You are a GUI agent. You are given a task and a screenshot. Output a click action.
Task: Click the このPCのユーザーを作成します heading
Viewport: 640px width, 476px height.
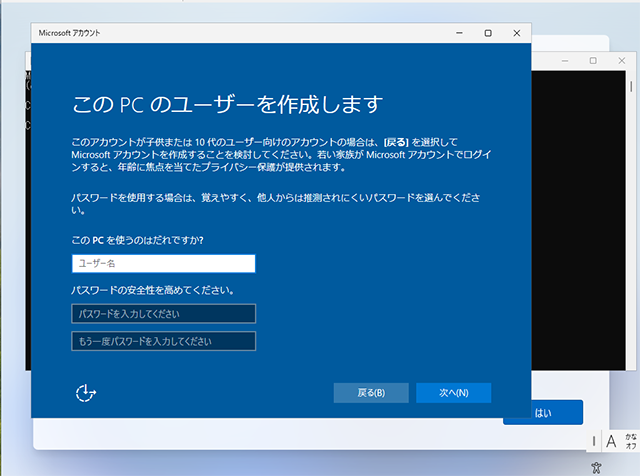pos(228,104)
